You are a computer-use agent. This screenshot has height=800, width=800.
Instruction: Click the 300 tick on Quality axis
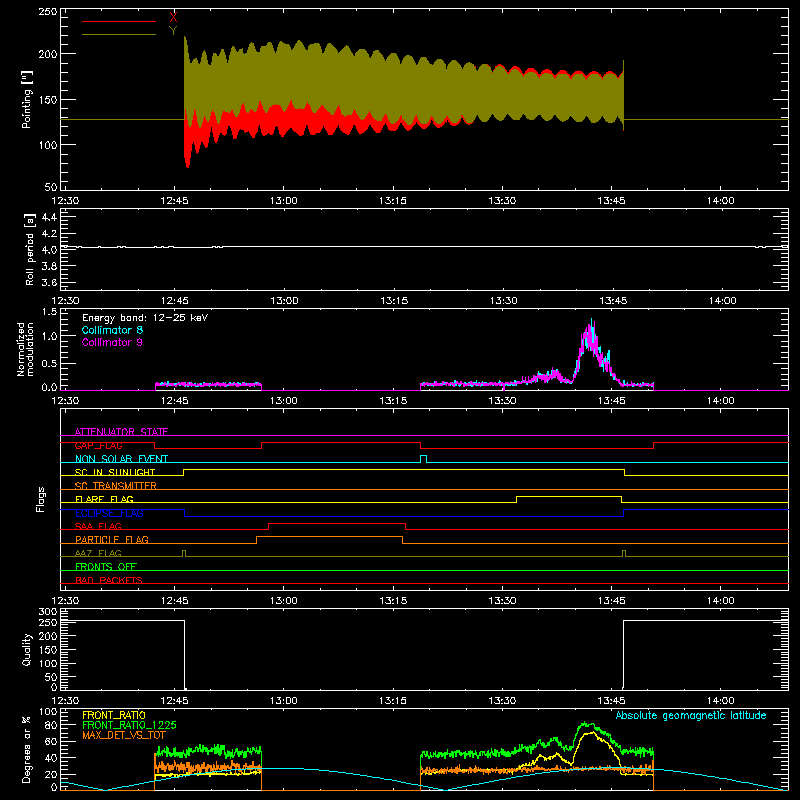pos(48,611)
